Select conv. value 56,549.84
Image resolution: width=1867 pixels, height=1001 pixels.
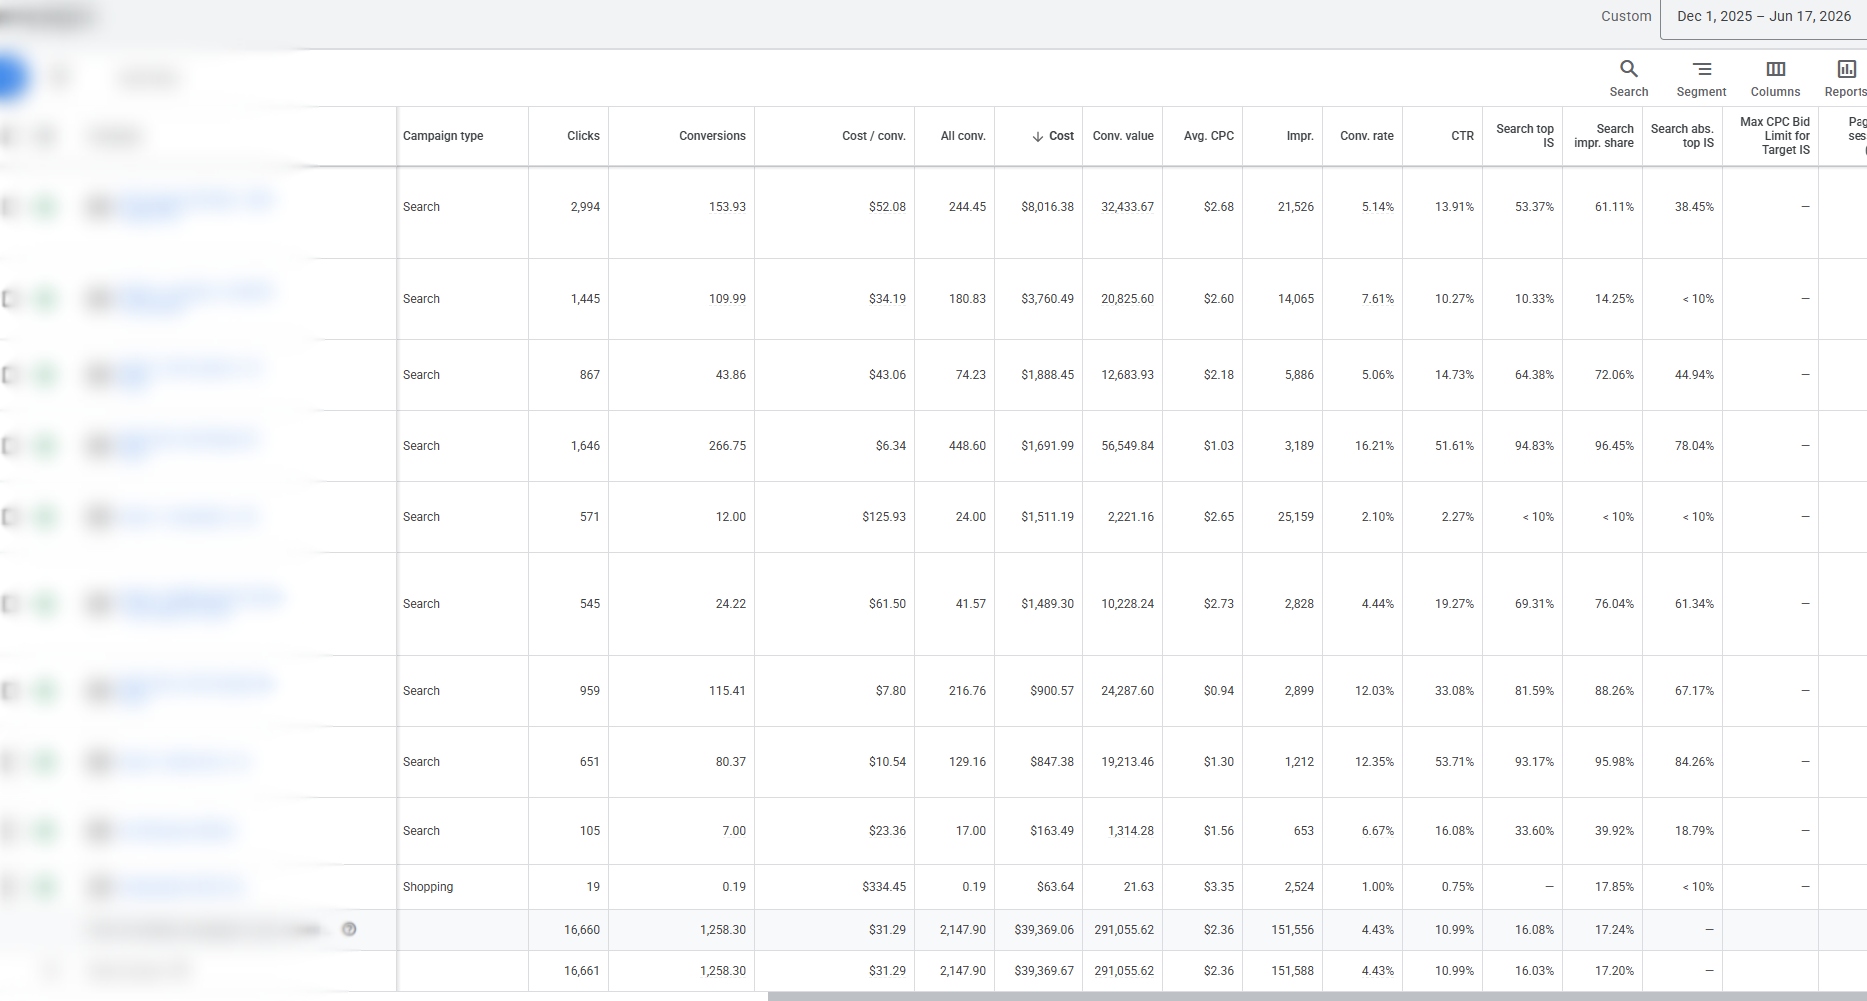(1127, 446)
